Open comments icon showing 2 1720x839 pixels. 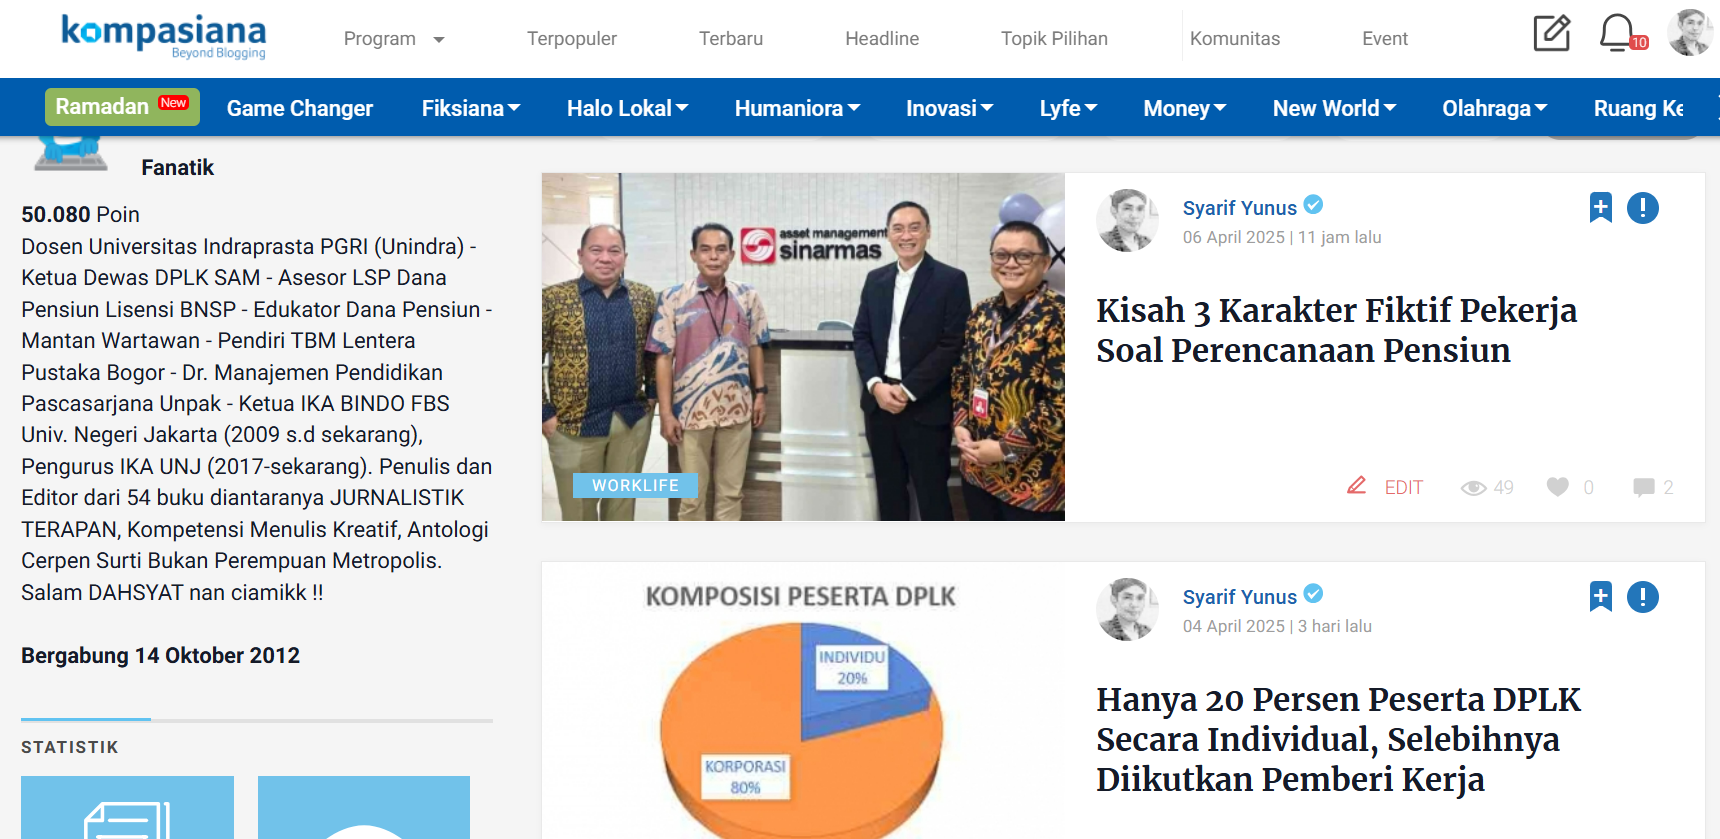pyautogui.click(x=1644, y=487)
